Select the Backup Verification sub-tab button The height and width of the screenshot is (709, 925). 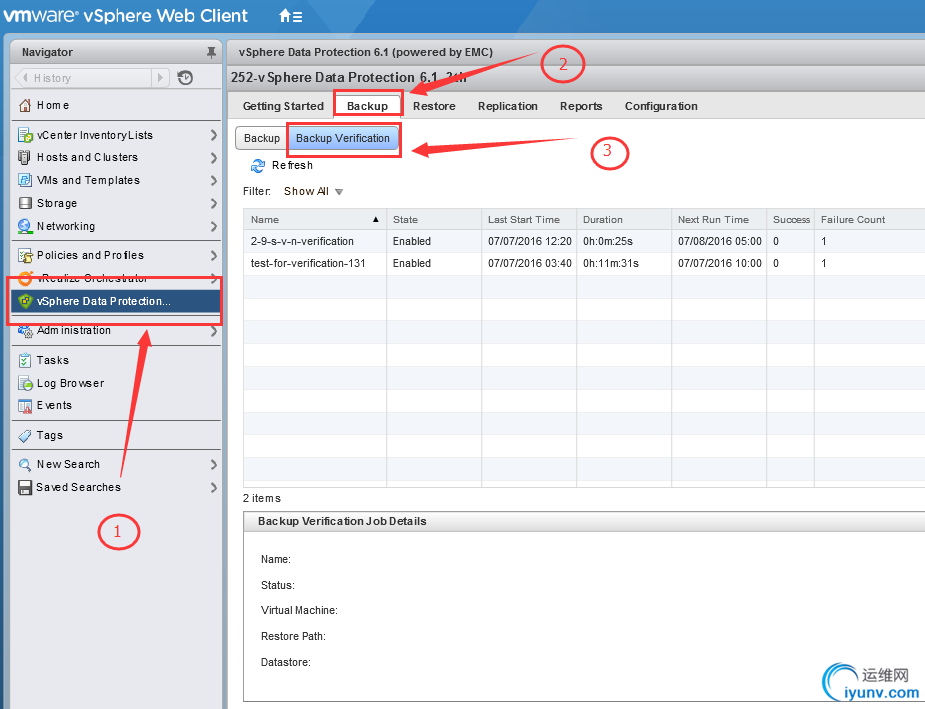(343, 138)
